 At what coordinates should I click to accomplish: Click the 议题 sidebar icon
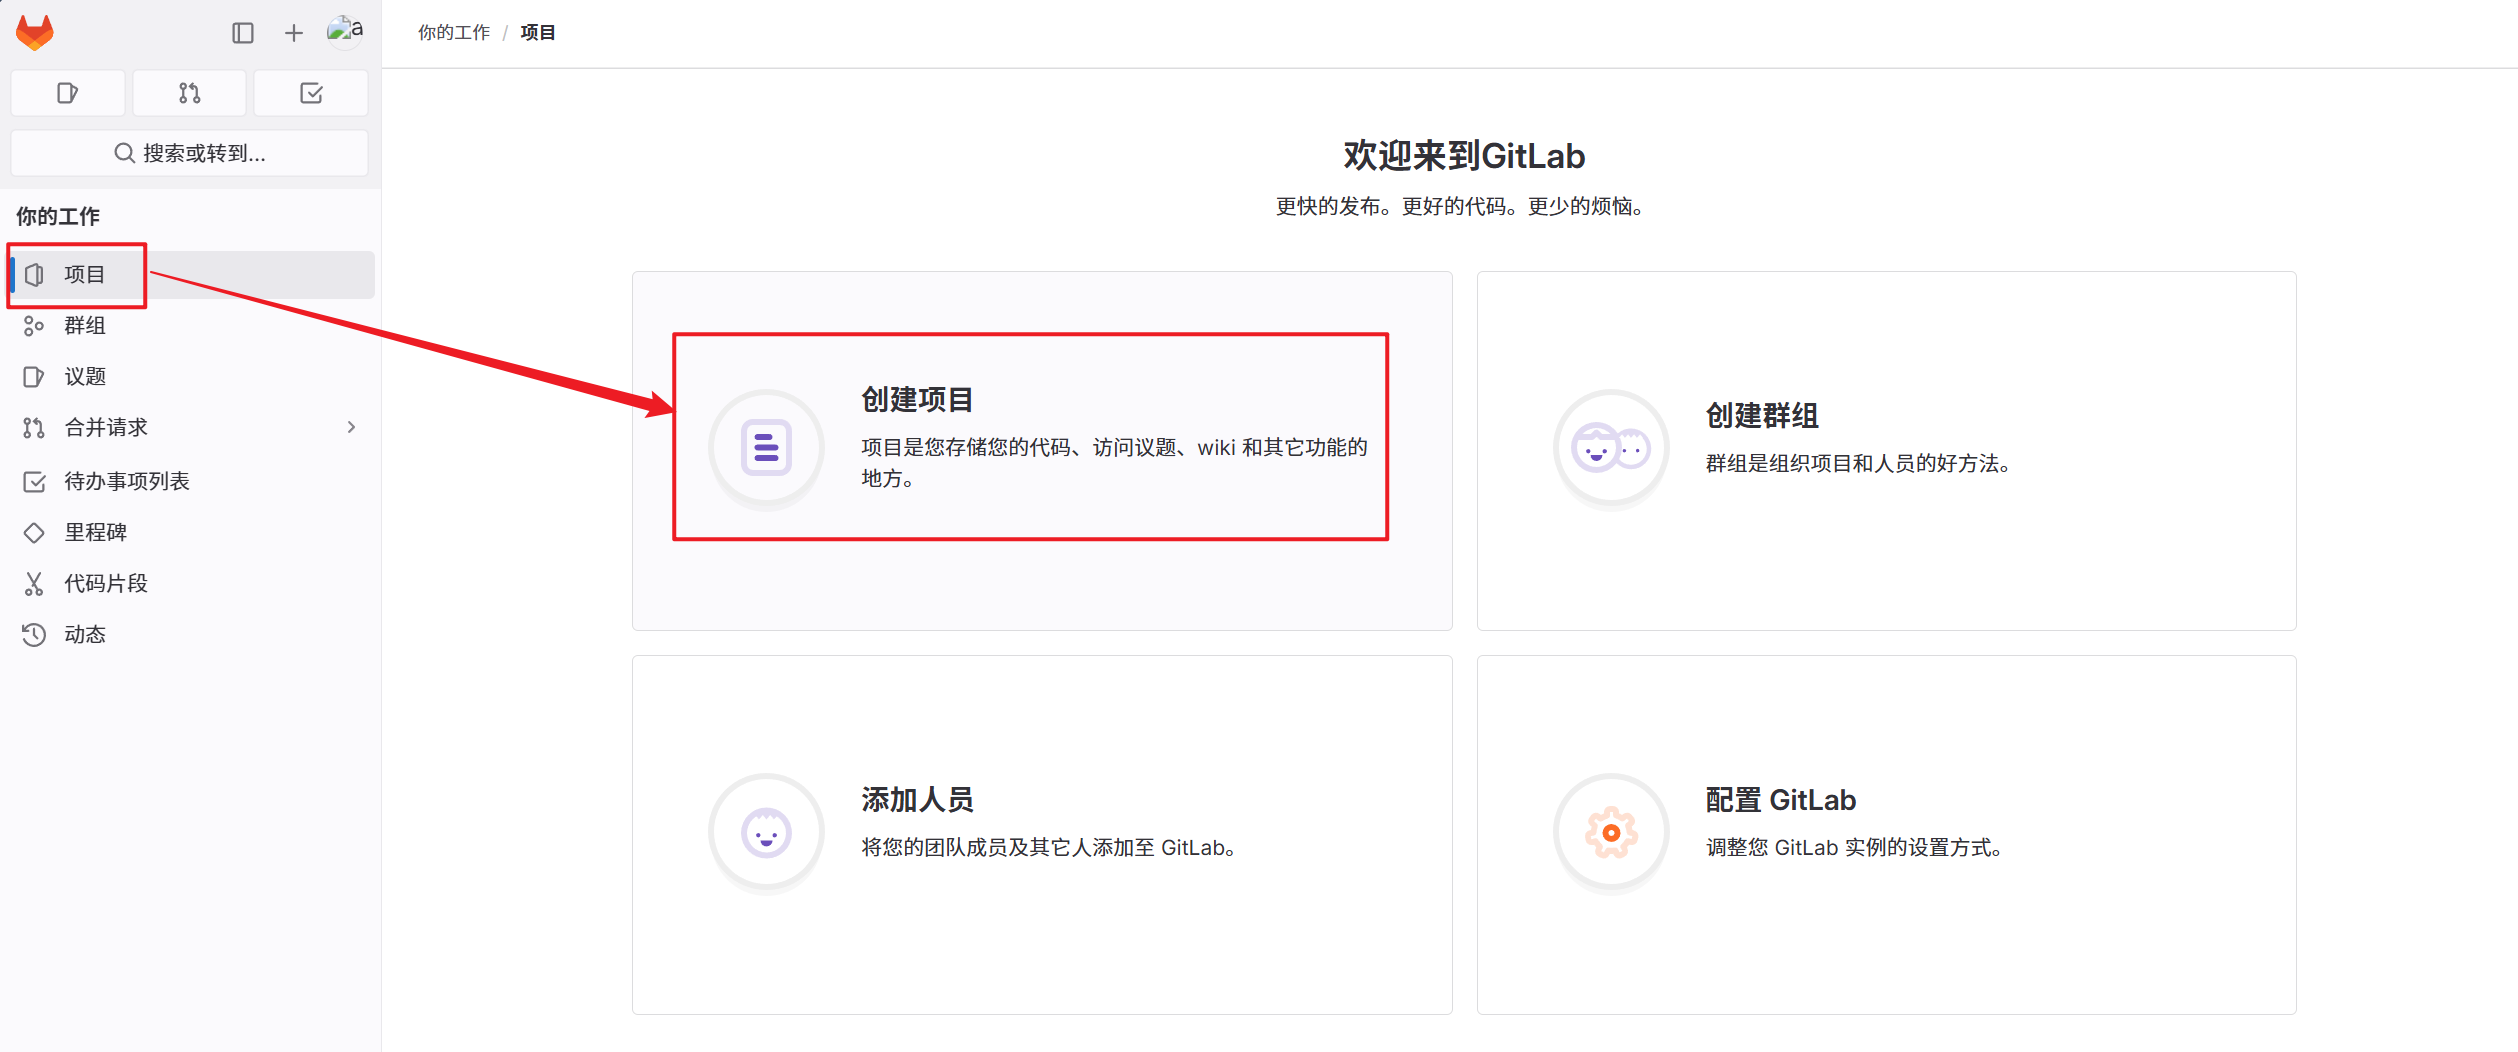pyautogui.click(x=34, y=377)
